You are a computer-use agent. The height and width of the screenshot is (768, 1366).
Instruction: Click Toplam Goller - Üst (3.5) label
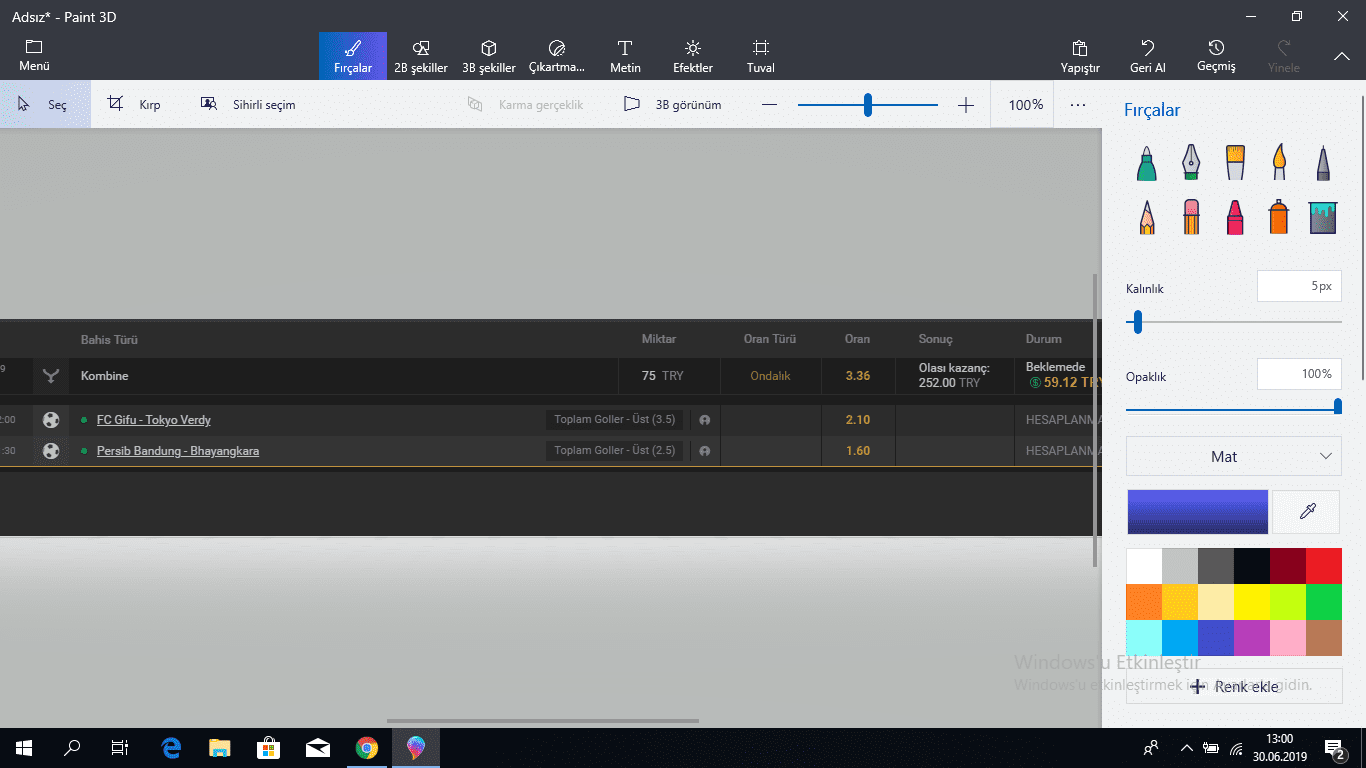pyautogui.click(x=615, y=420)
